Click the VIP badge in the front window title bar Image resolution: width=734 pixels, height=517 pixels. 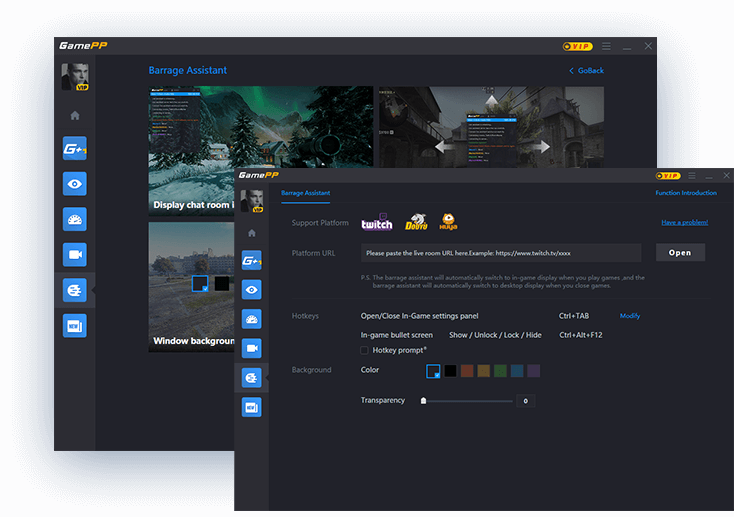[669, 176]
